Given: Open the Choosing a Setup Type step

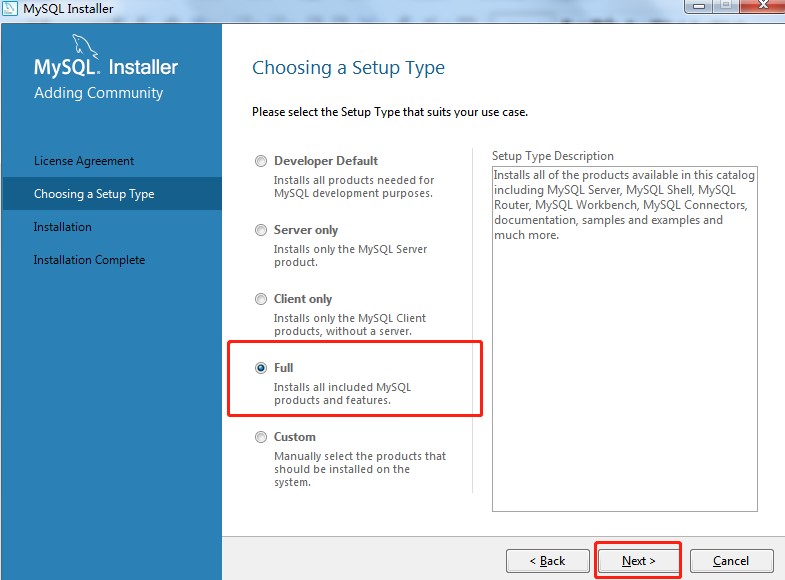Looking at the screenshot, I should pyautogui.click(x=112, y=194).
